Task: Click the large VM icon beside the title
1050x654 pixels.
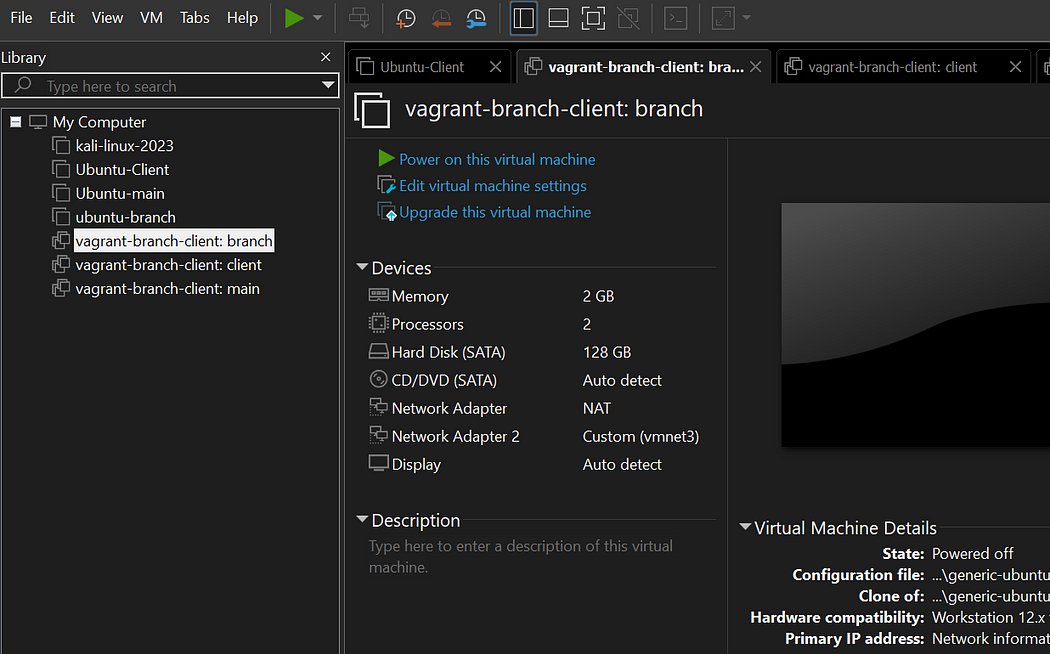Action: pyautogui.click(x=372, y=110)
